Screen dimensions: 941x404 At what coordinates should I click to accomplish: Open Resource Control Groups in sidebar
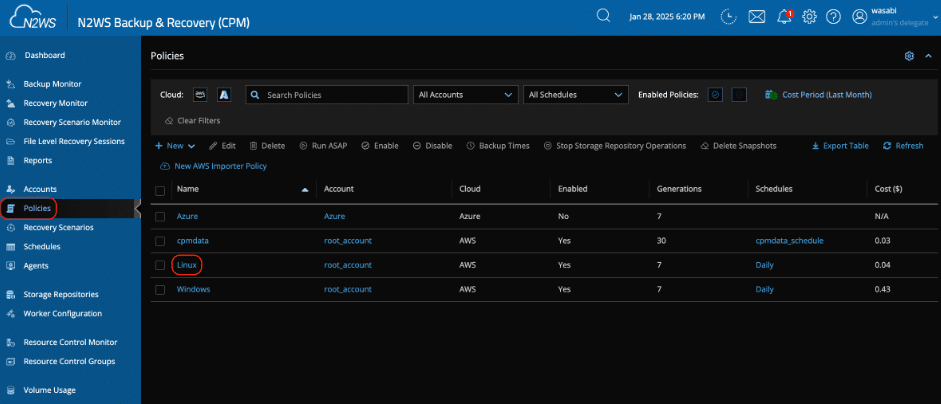(70, 361)
